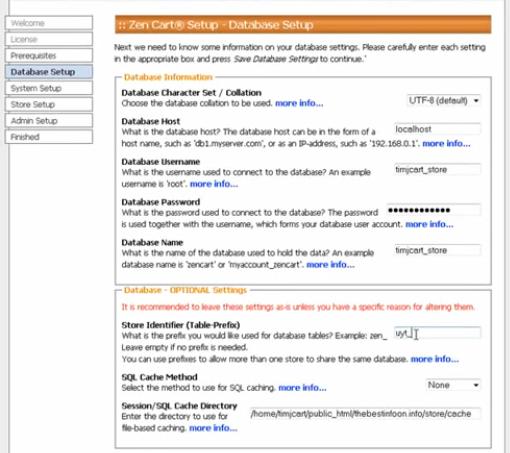The height and width of the screenshot is (453, 510).
Task: Open the Admin Setup step
Action: (x=49, y=121)
